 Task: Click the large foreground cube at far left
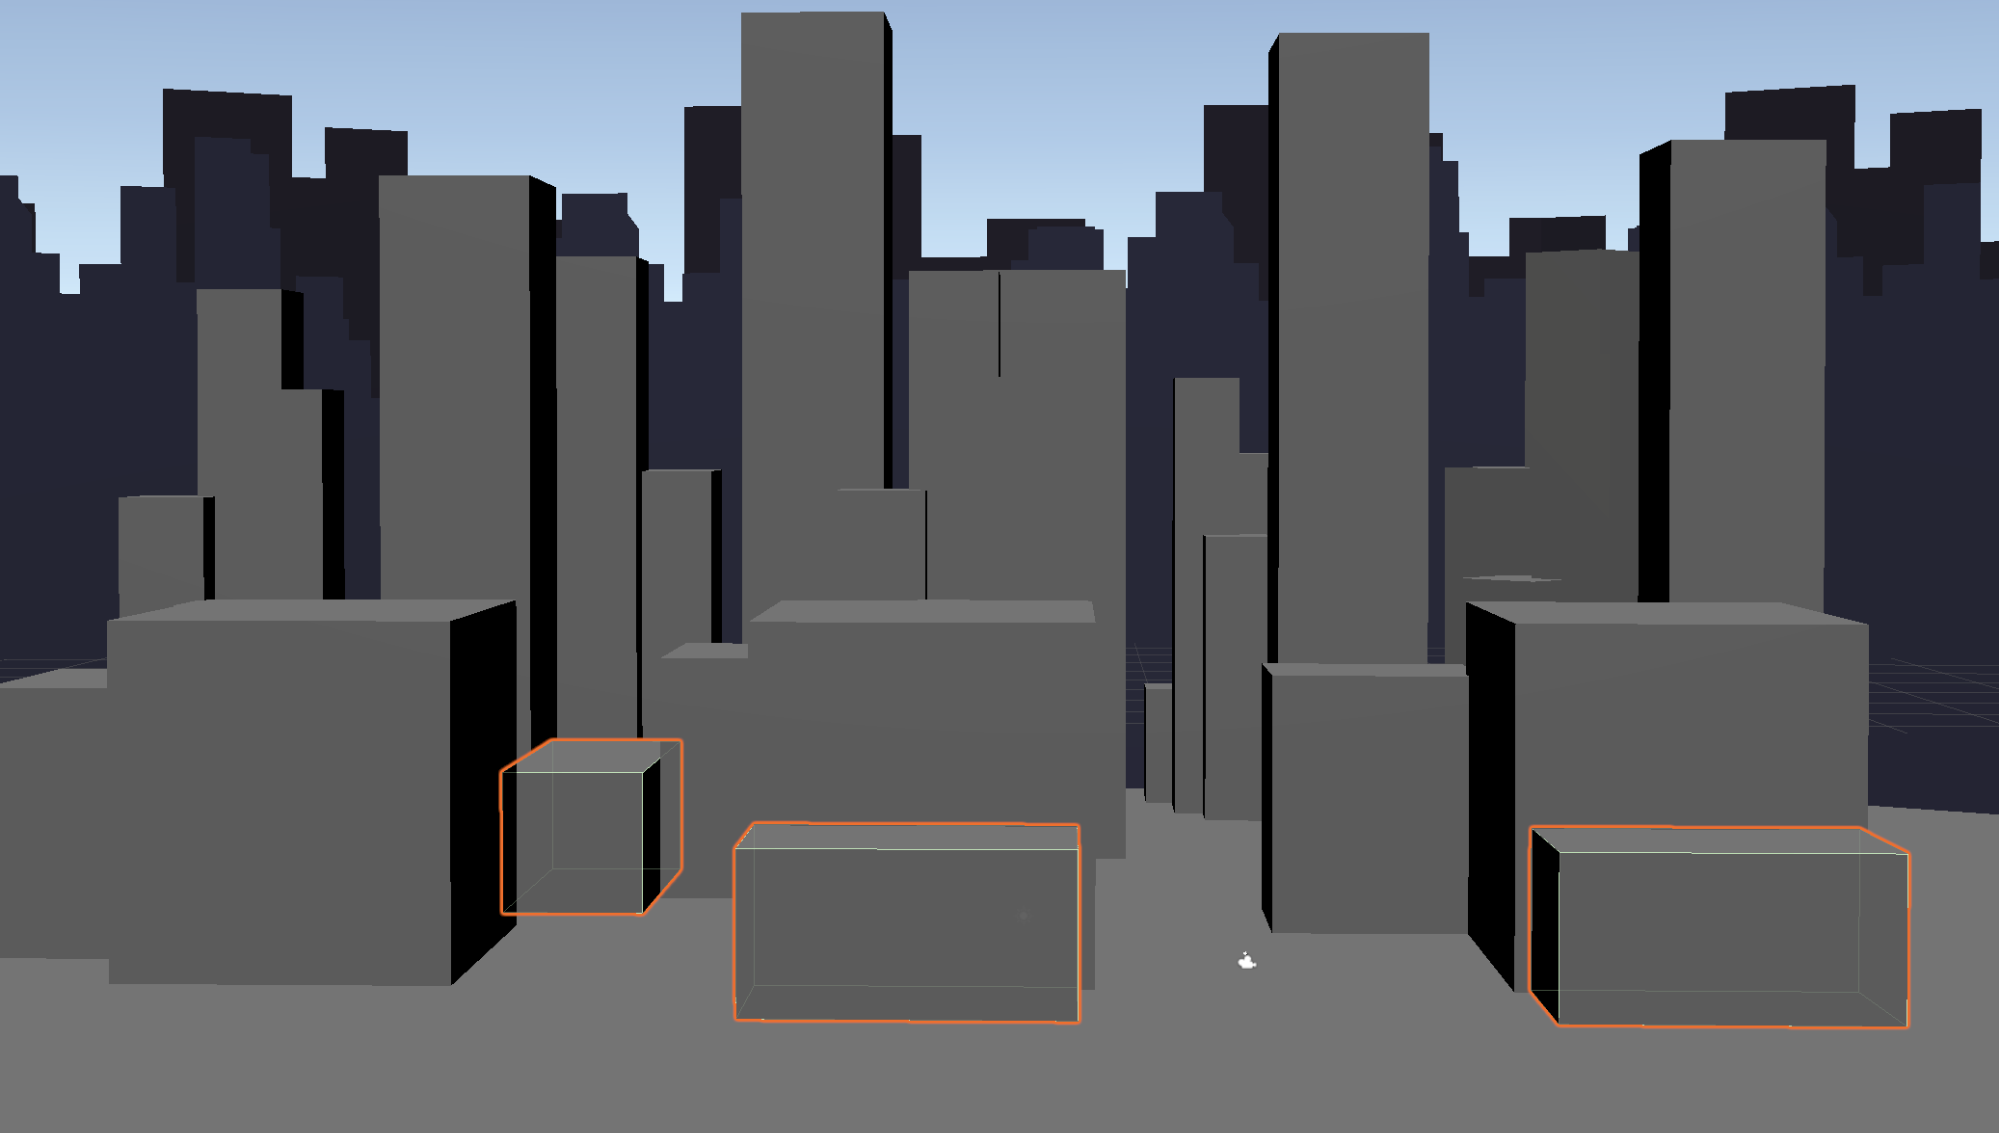coord(280,800)
